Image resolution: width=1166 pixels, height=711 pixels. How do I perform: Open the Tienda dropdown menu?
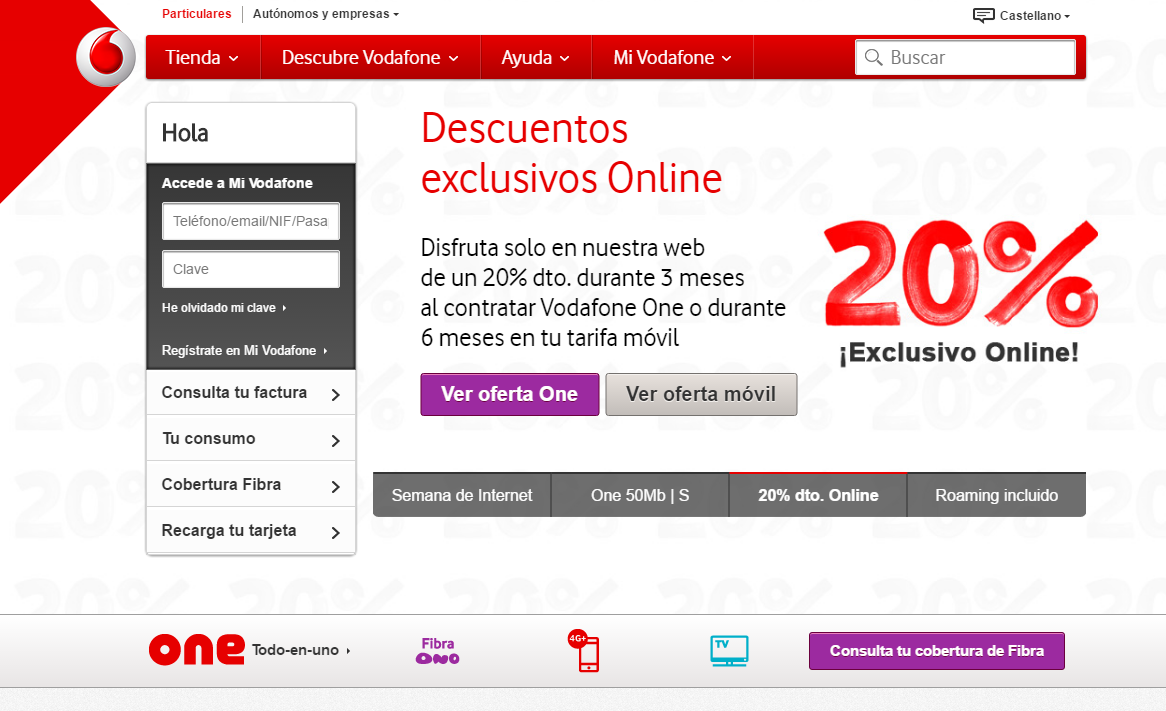click(202, 57)
